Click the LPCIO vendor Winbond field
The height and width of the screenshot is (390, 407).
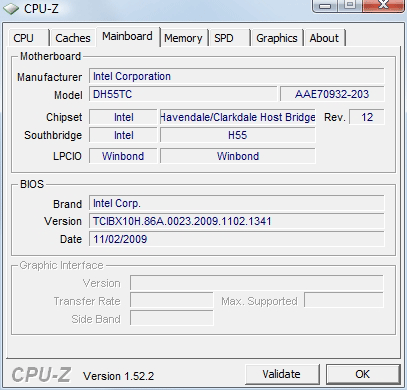pyautogui.click(x=123, y=156)
